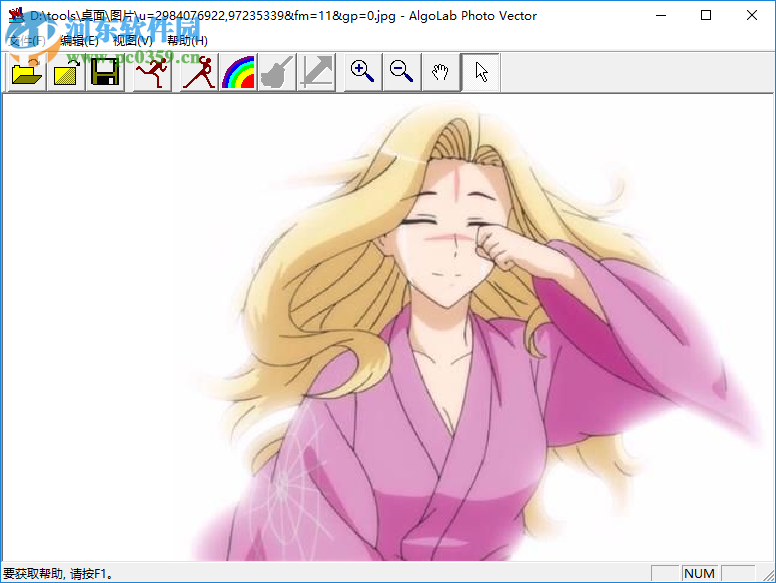Select the arrow pointer tool
Image resolution: width=776 pixels, height=583 pixels.
(x=481, y=72)
